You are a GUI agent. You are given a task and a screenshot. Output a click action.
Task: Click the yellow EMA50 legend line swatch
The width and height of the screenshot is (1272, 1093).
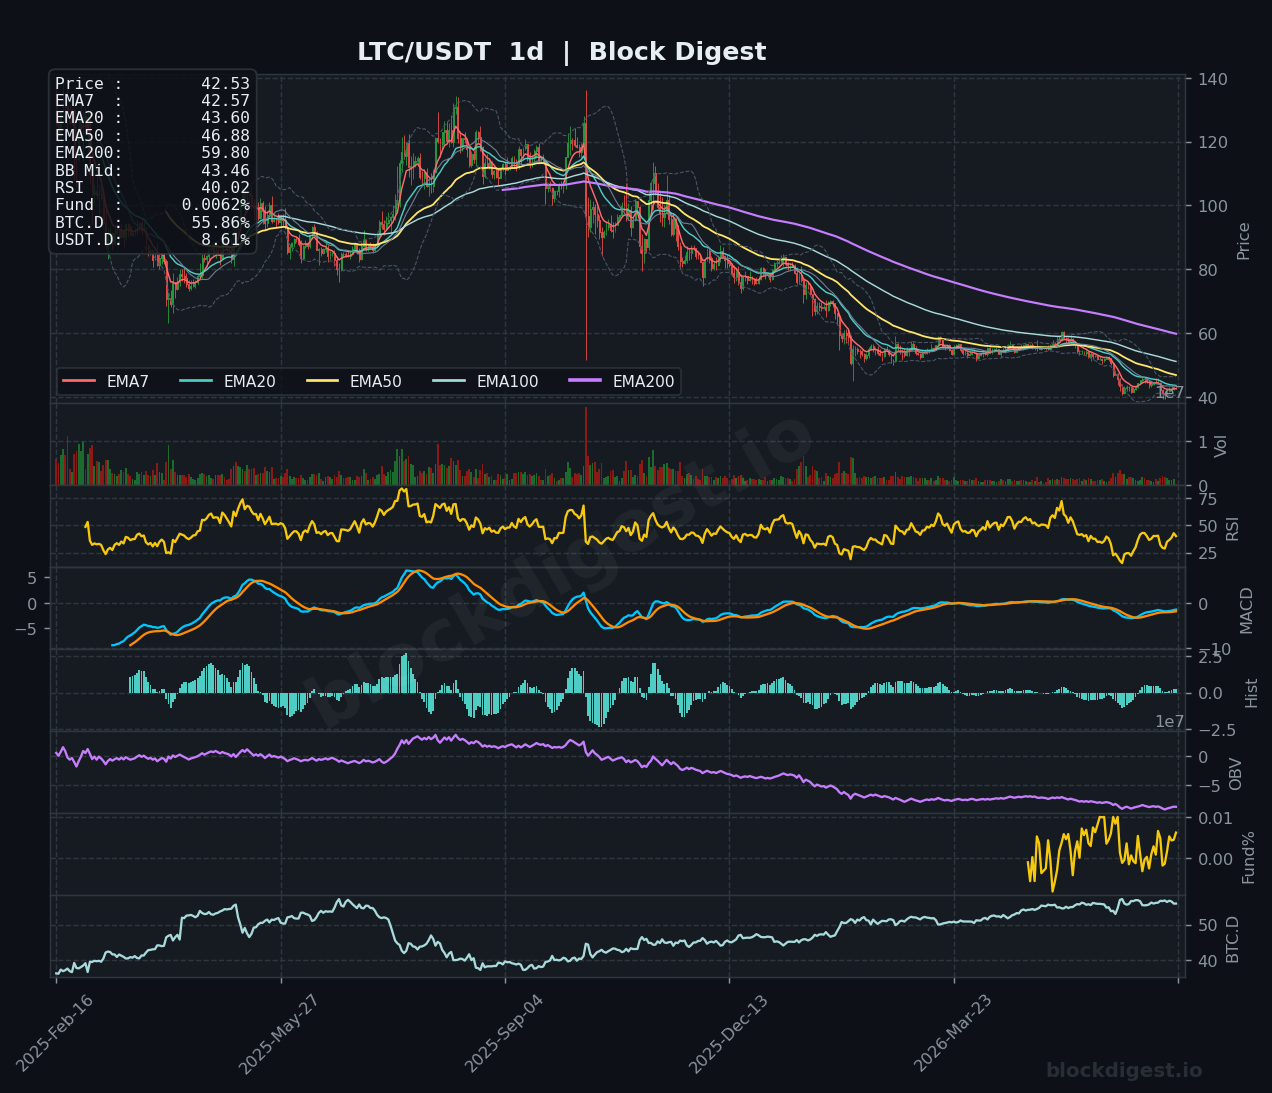322,381
